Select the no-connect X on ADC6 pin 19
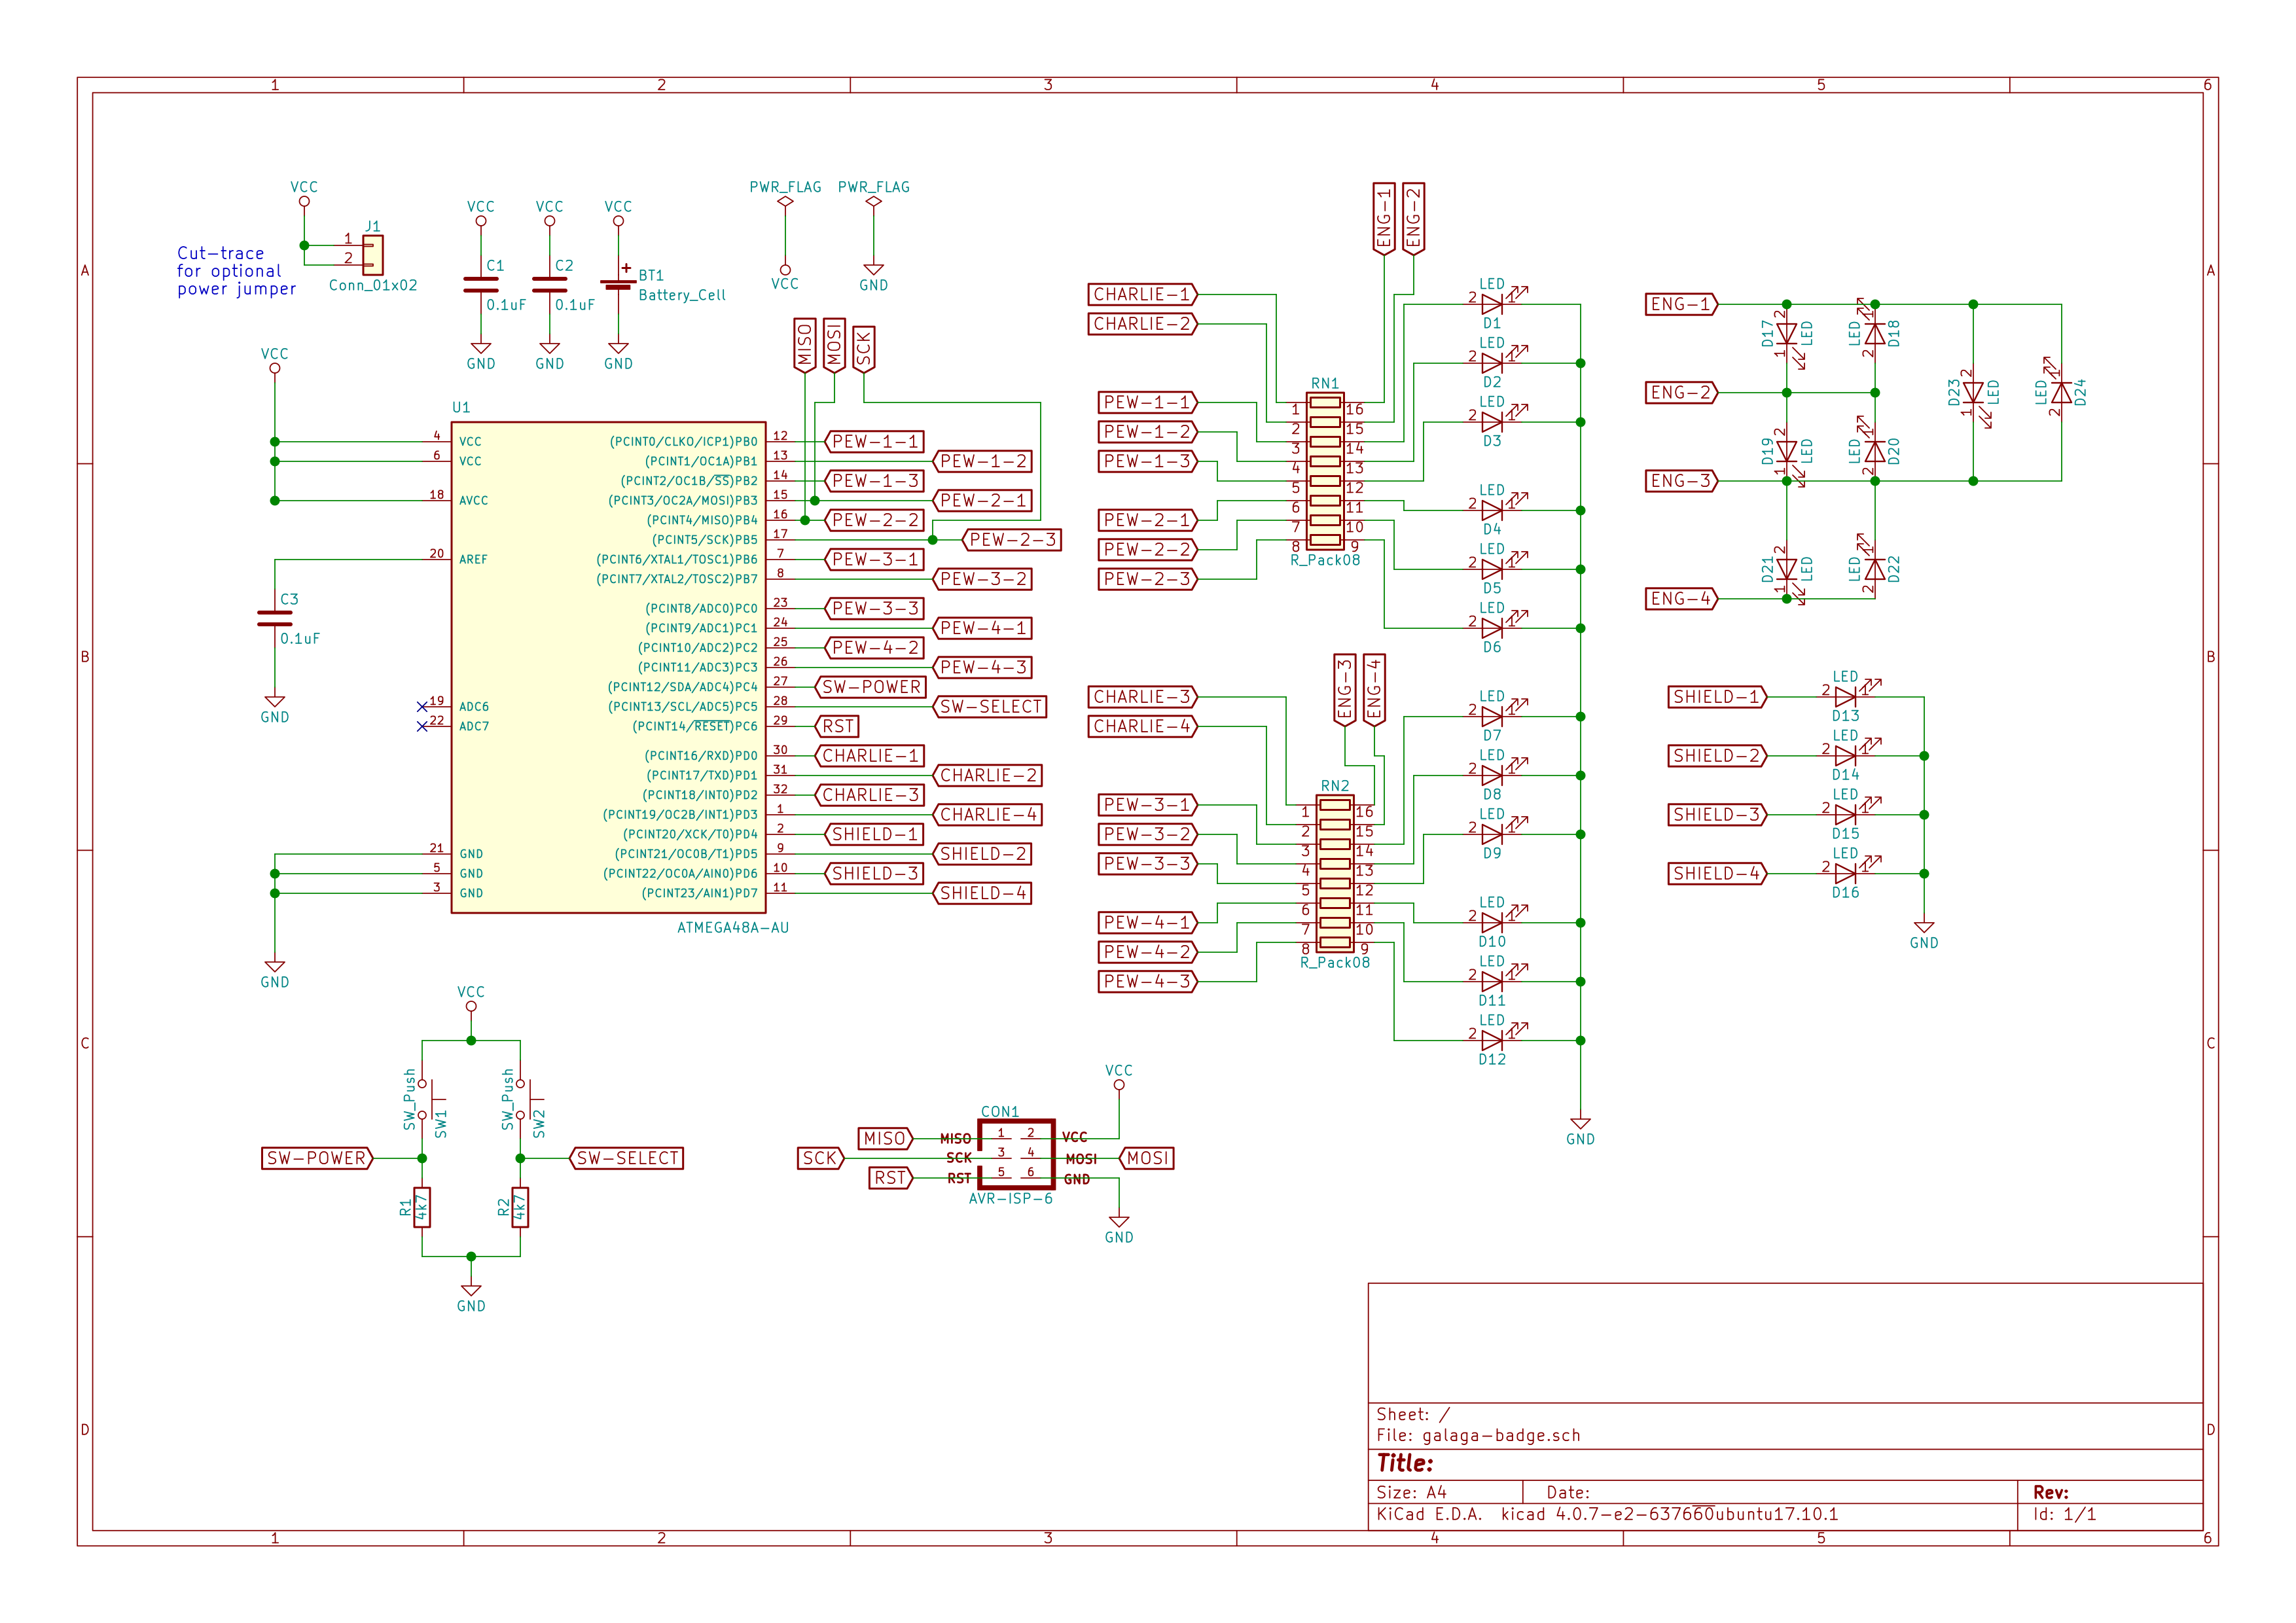The image size is (2296, 1623). point(422,707)
